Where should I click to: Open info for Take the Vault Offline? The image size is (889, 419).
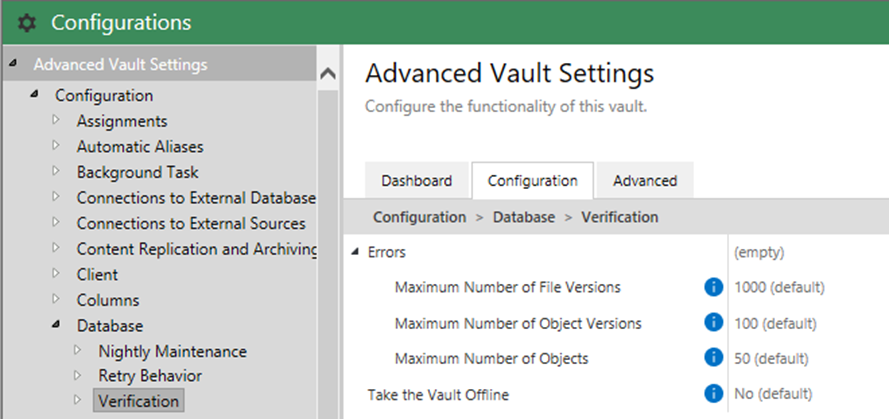(x=713, y=393)
